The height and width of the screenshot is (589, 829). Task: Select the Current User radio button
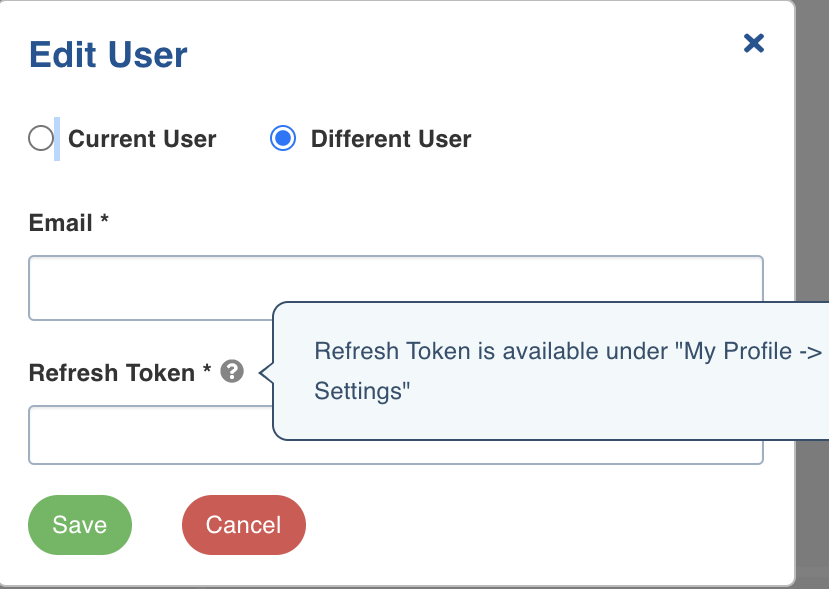tap(41, 139)
